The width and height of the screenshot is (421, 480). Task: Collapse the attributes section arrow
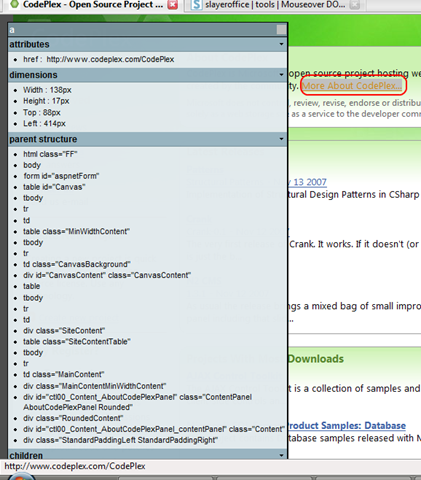(281, 44)
